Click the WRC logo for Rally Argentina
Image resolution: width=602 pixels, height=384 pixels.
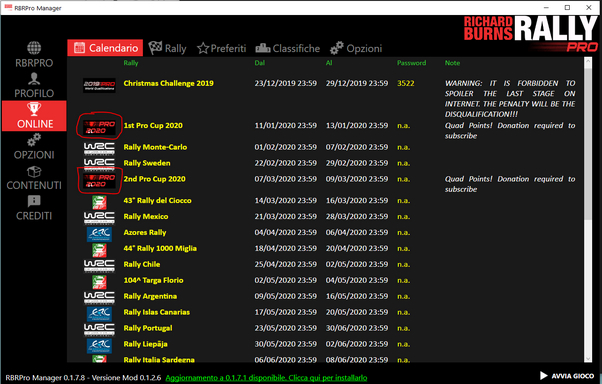[x=99, y=297]
